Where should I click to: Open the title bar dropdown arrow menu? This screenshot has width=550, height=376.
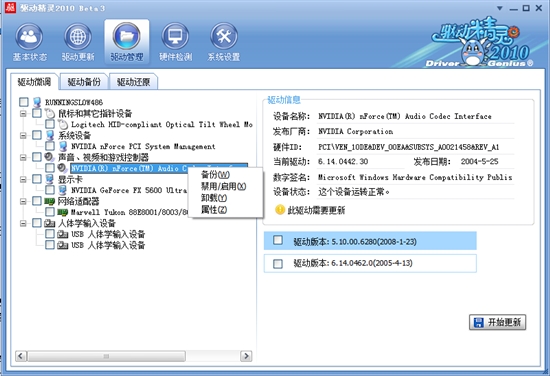500,8
